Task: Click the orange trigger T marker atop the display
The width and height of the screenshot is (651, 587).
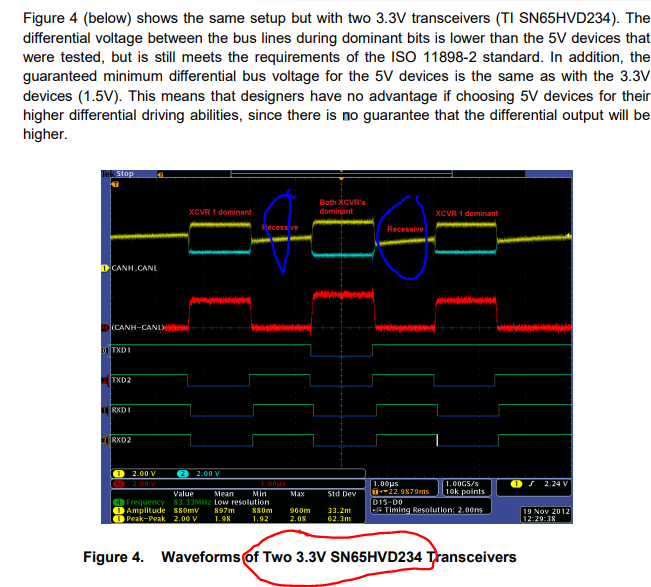Action: click(x=115, y=184)
